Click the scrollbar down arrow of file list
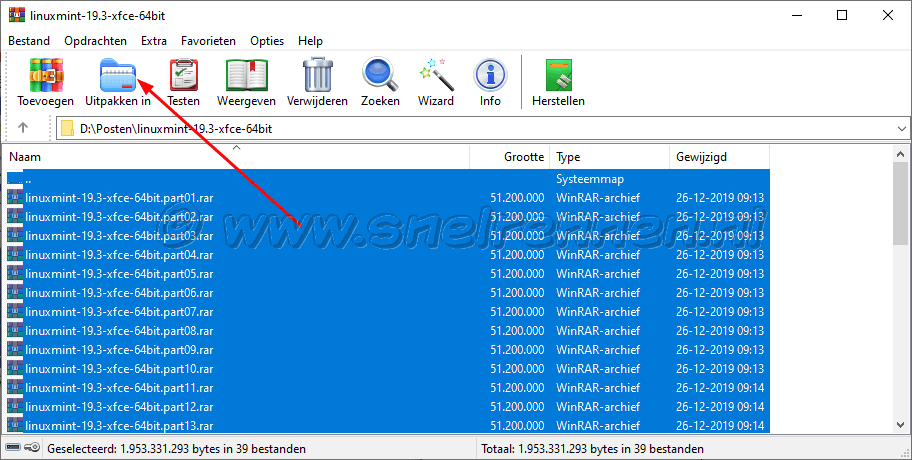Viewport: 912px width, 460px height. 900,425
